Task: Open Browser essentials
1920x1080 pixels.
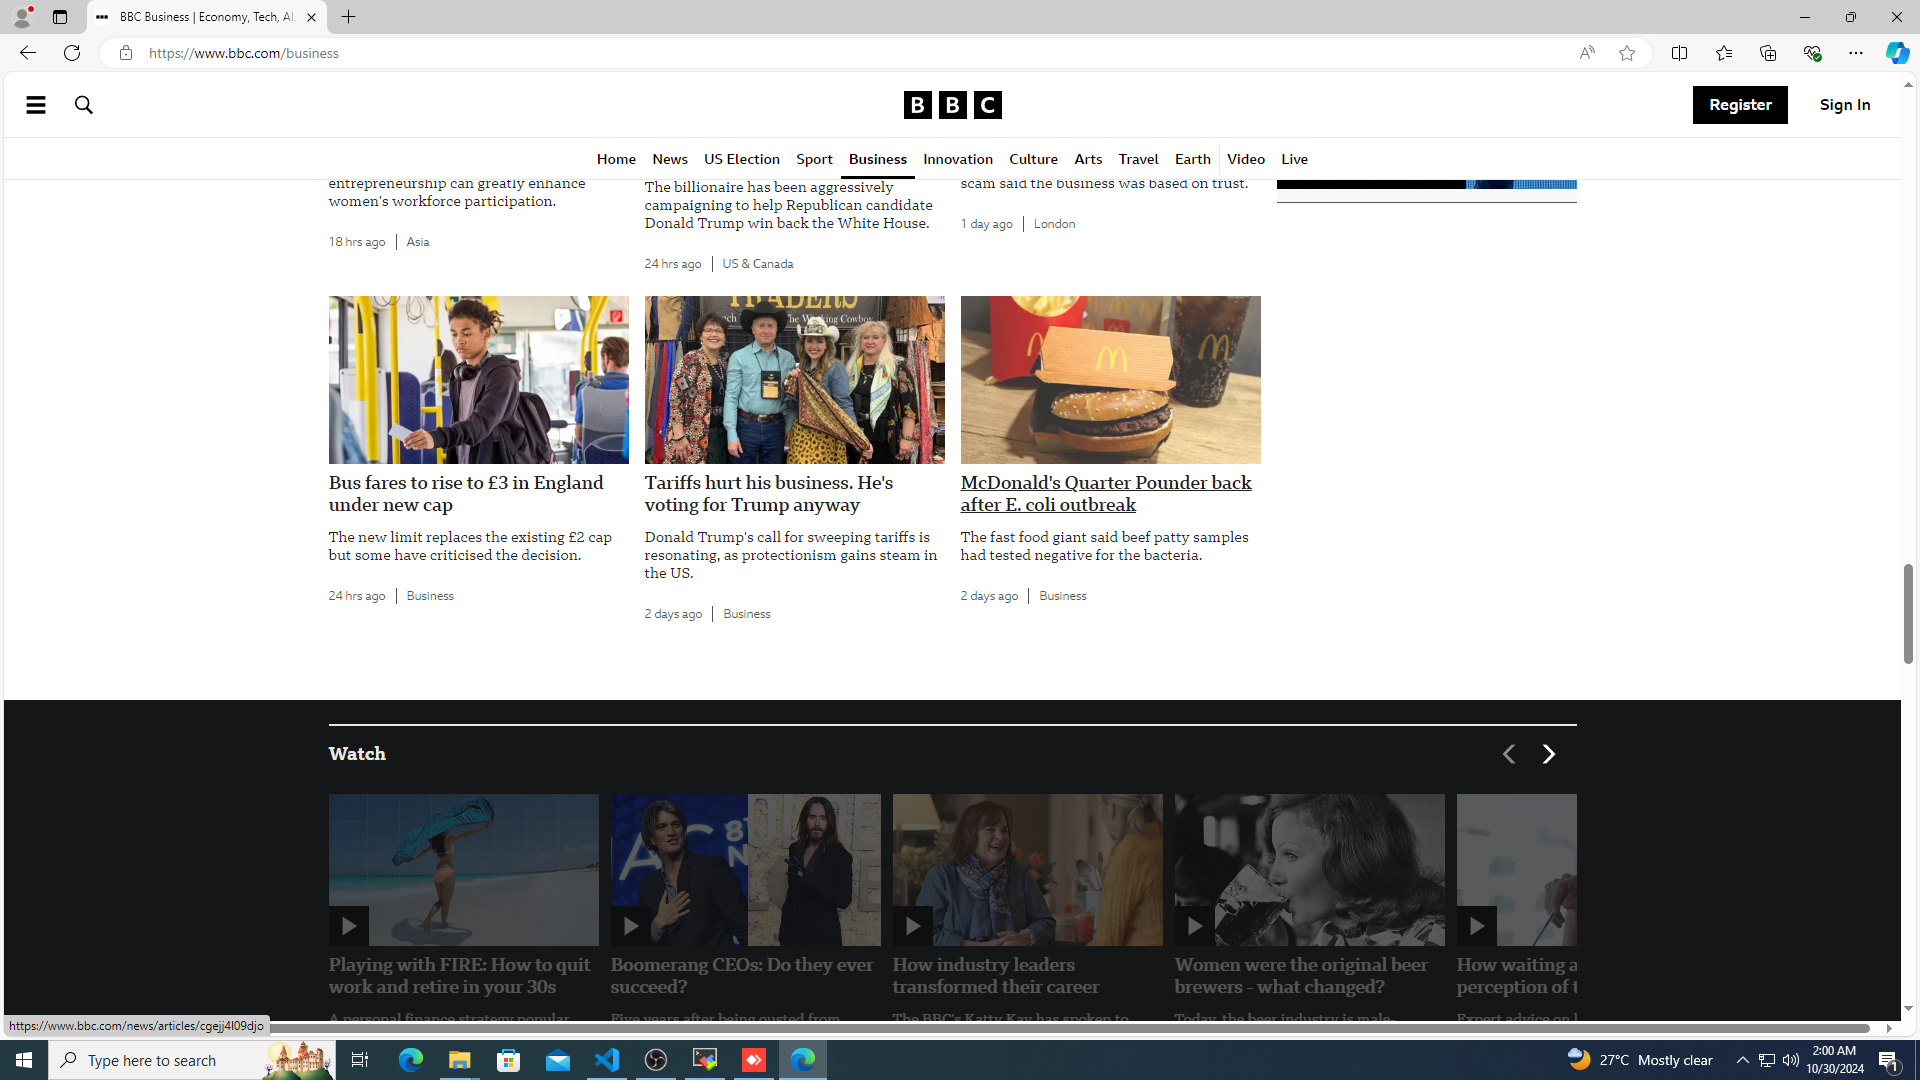Action: (1811, 53)
